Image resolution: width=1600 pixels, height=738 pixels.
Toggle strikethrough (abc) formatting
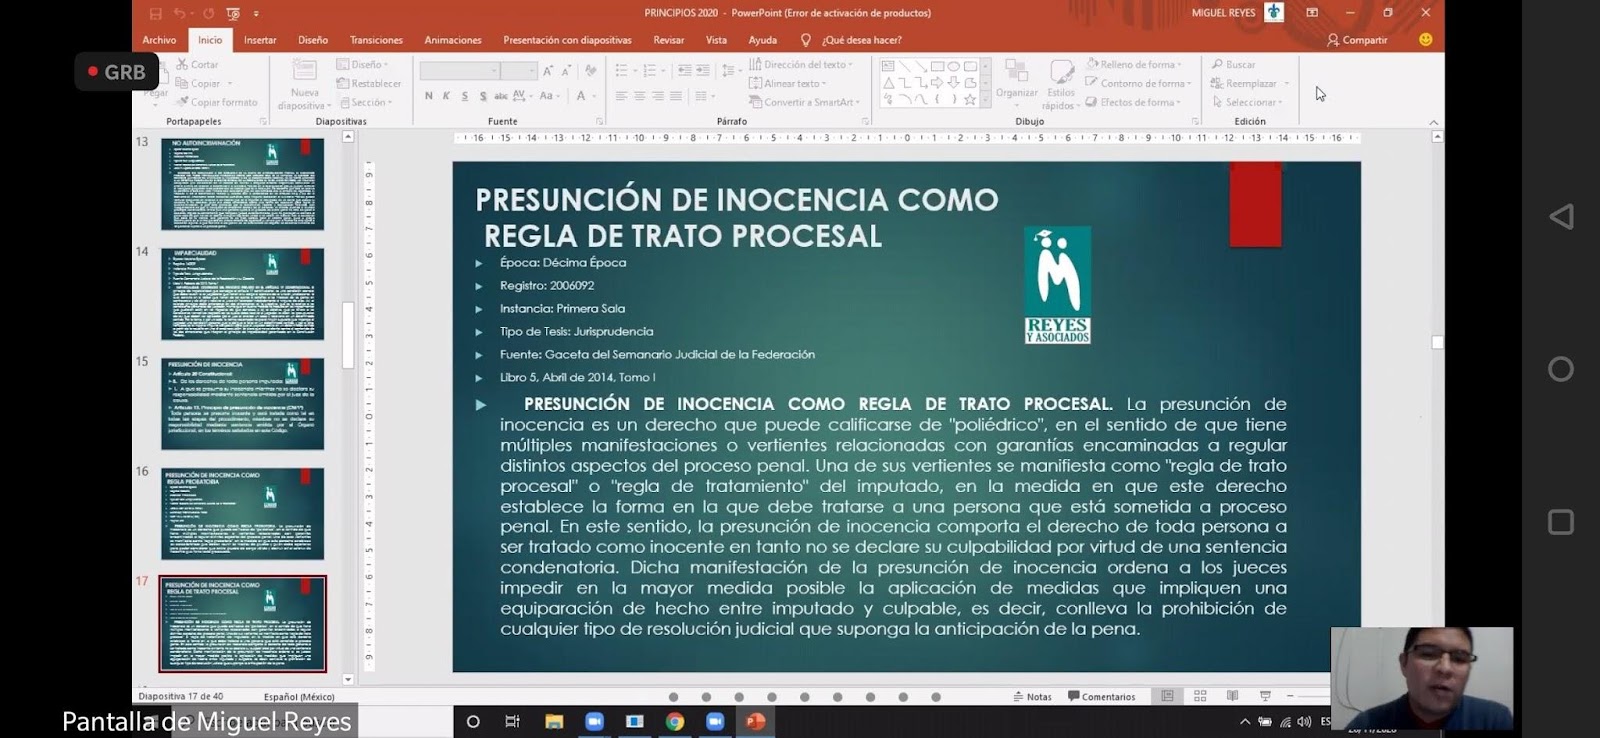pyautogui.click(x=501, y=96)
